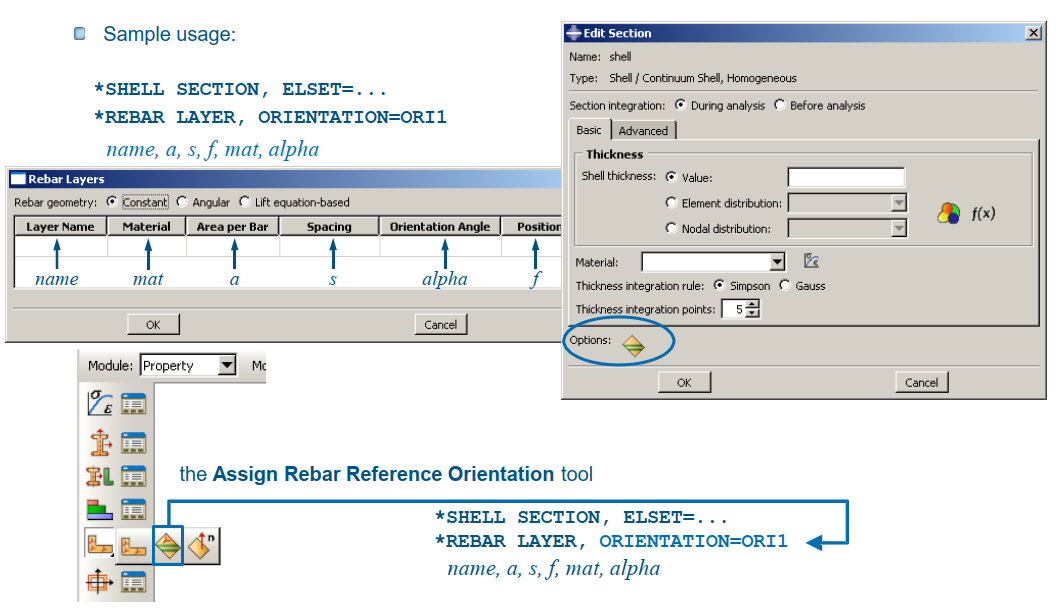Viewport: 1056px width, 610px height.
Task: Click Cancel in the Rebar Layers dialog
Action: [x=440, y=324]
